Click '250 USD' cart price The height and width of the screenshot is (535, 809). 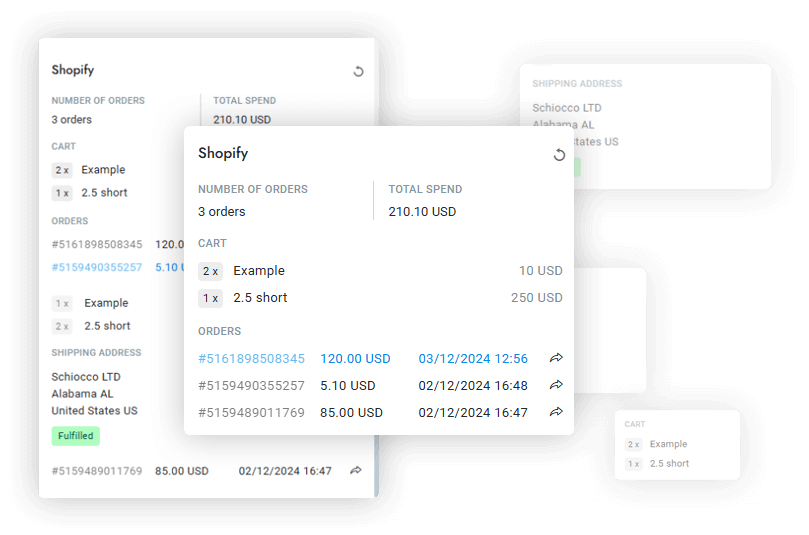pyautogui.click(x=537, y=298)
